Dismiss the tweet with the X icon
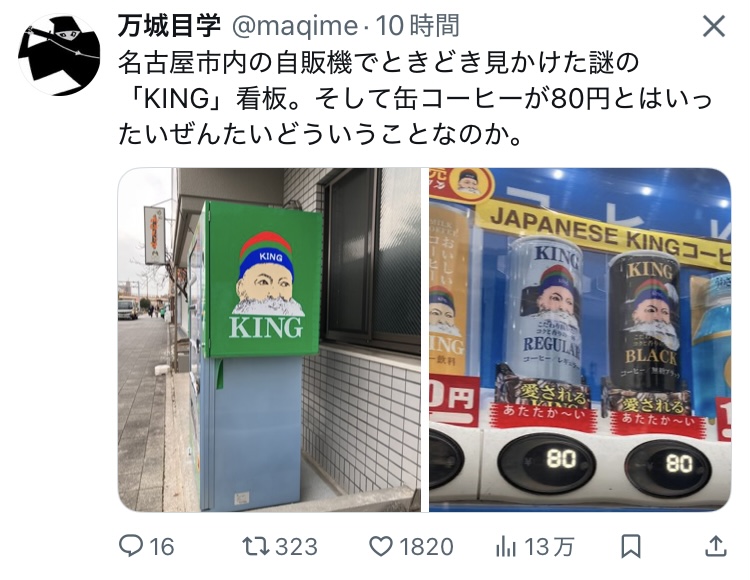Screen dimensions: 750x580 [714, 26]
